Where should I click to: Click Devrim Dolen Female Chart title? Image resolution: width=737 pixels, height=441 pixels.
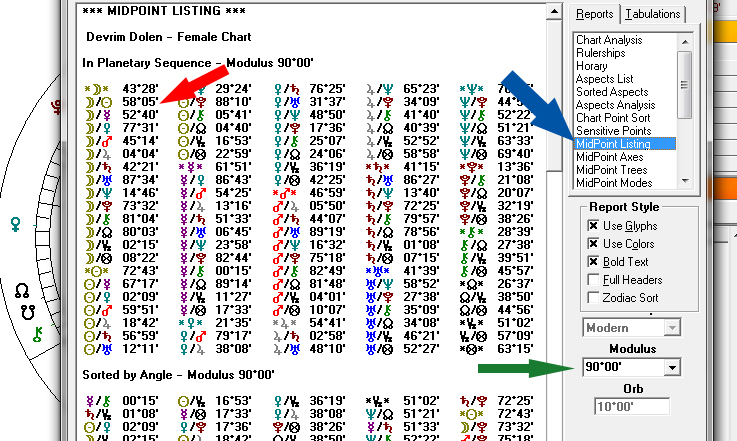[x=169, y=37]
